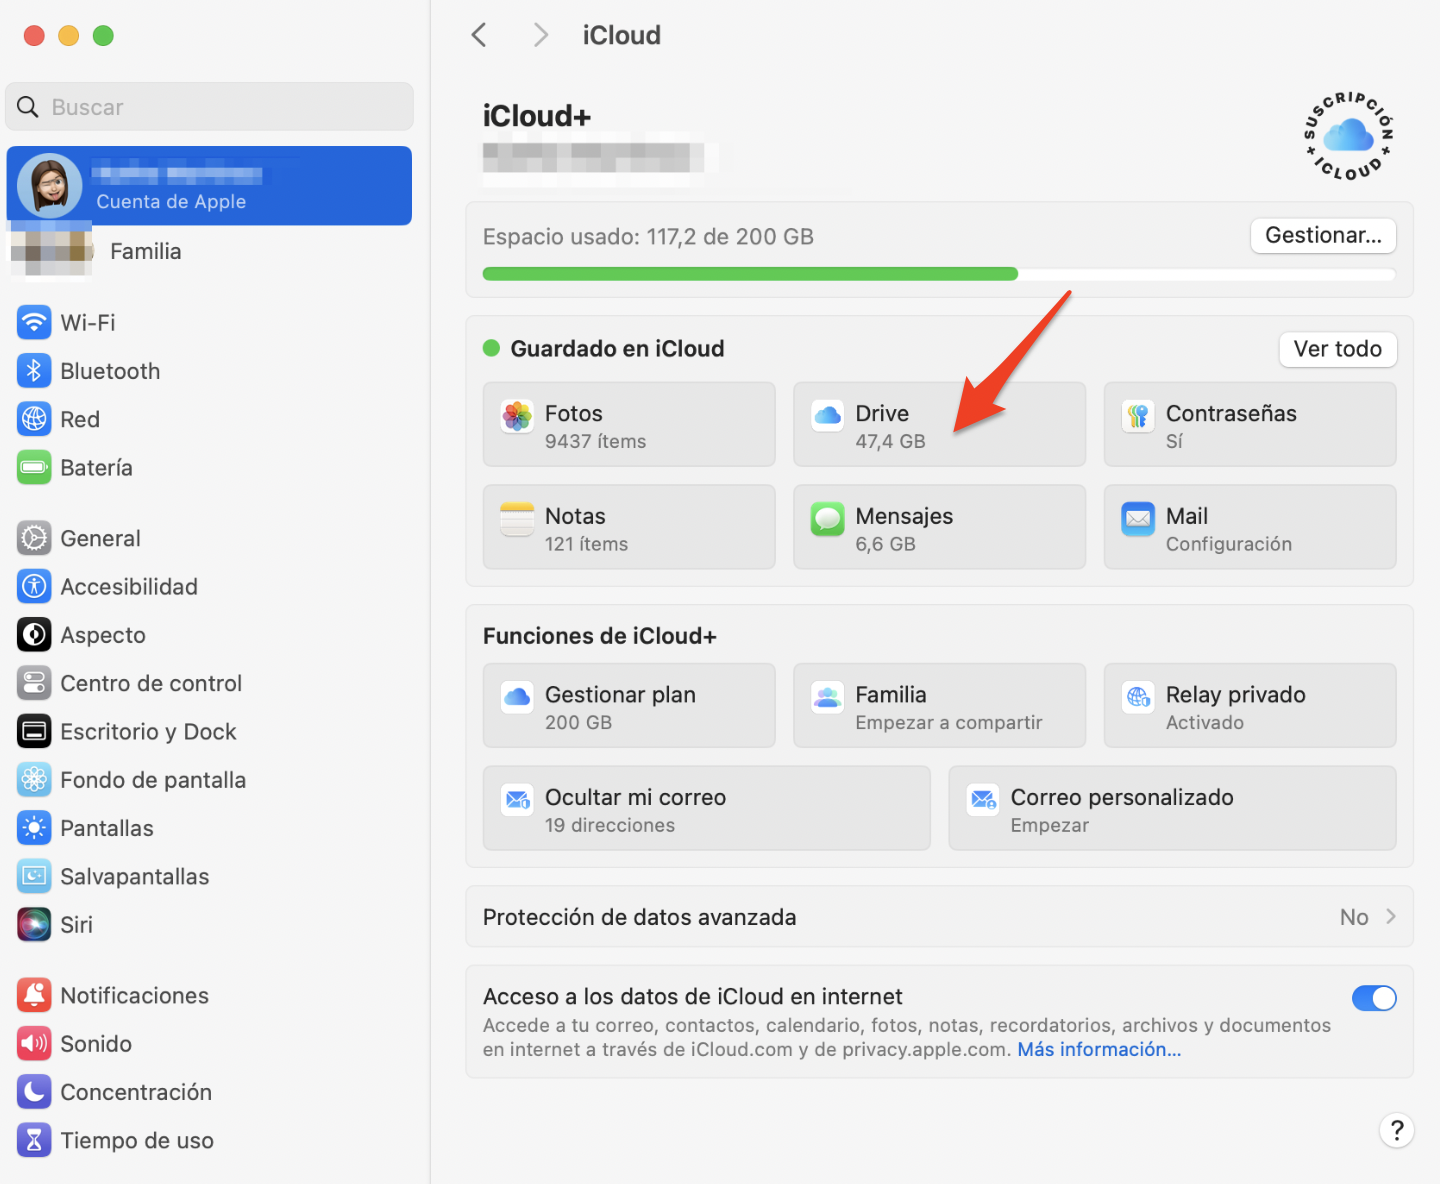Select the Cuenta de Apple row
The image size is (1440, 1184).
(209, 186)
